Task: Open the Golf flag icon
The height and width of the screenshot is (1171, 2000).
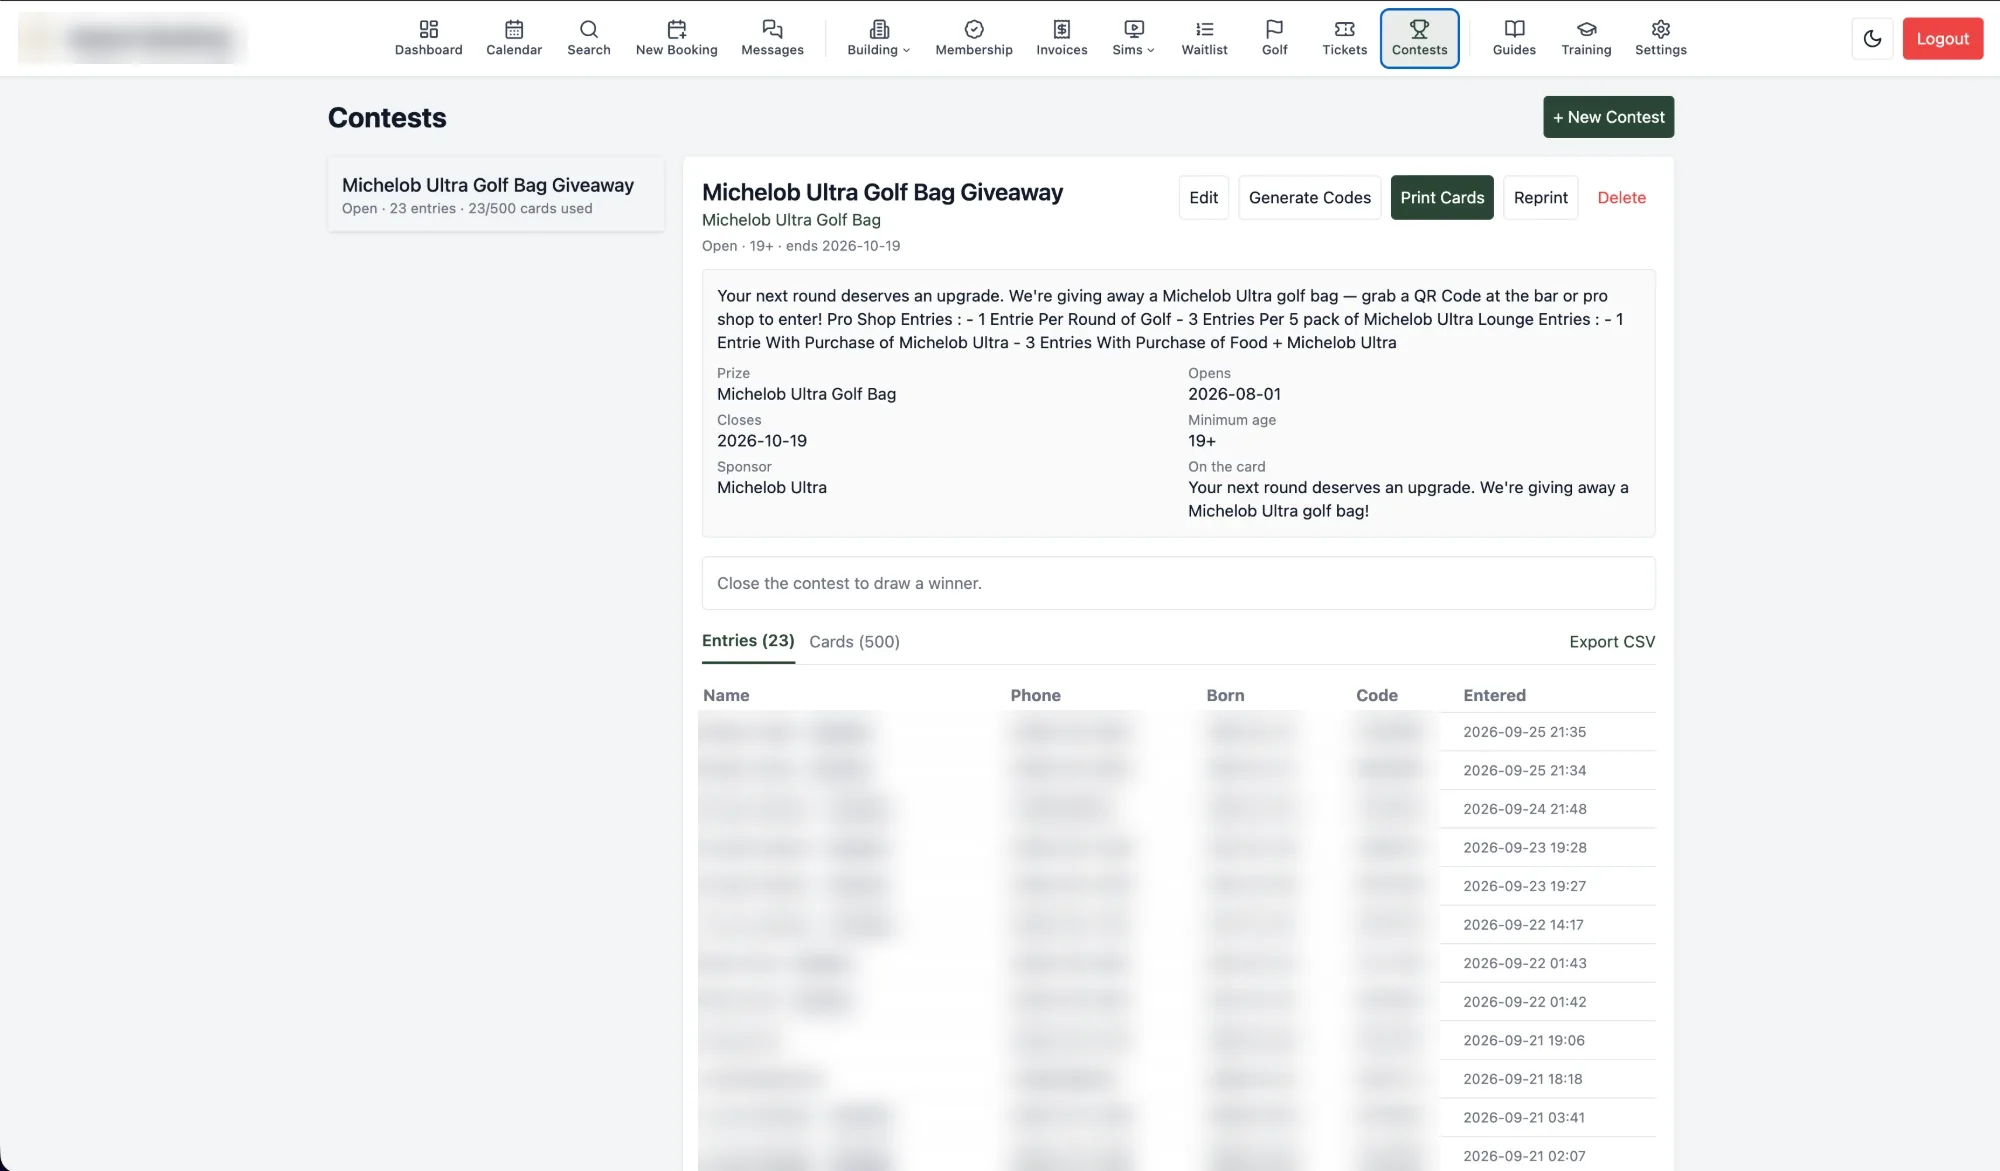Action: pyautogui.click(x=1274, y=29)
